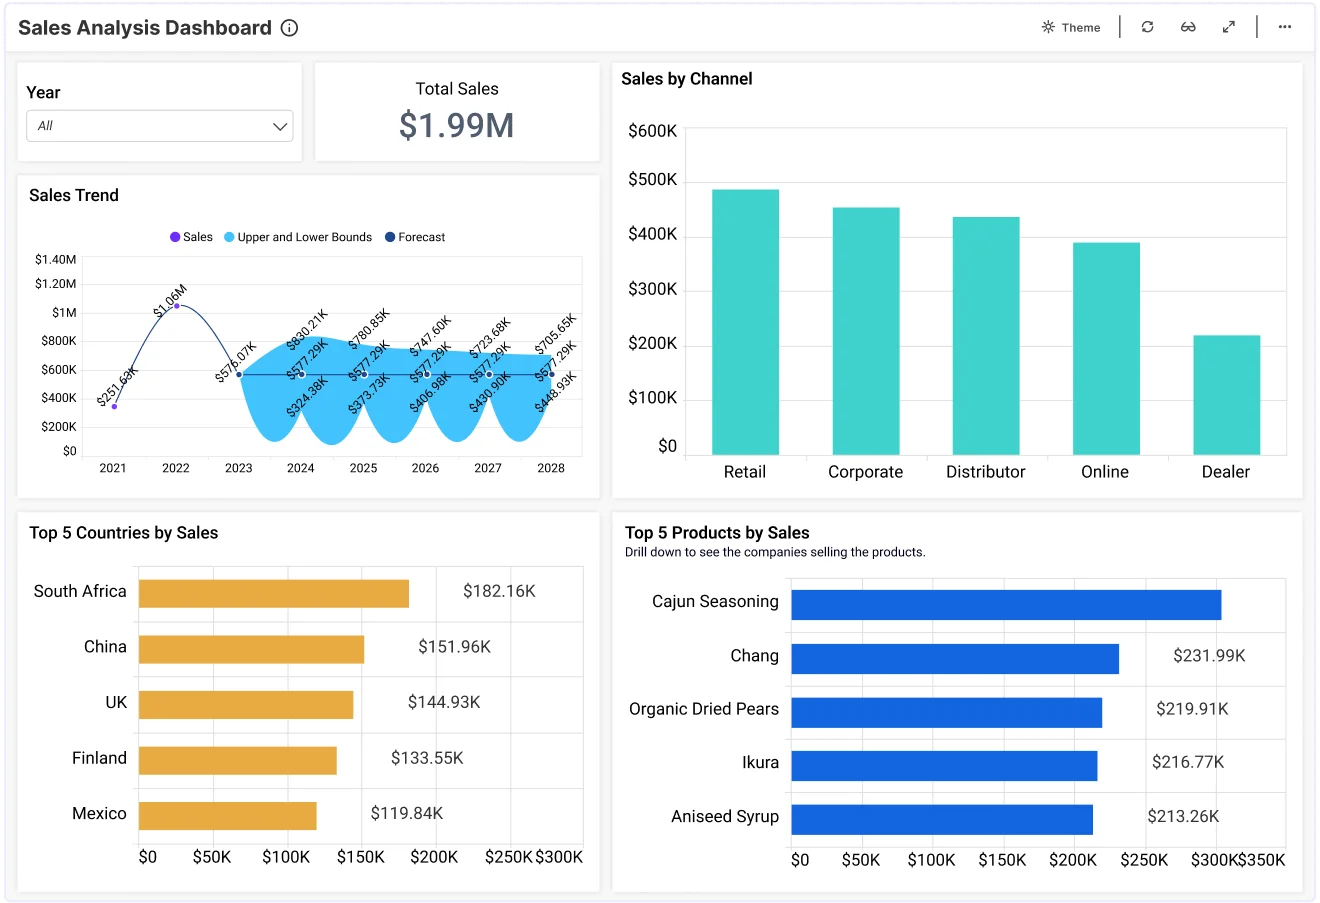Viewport: 1320px width, 903px height.
Task: Toggle Upper and Lower Bounds legend item
Action: pyautogui.click(x=298, y=237)
